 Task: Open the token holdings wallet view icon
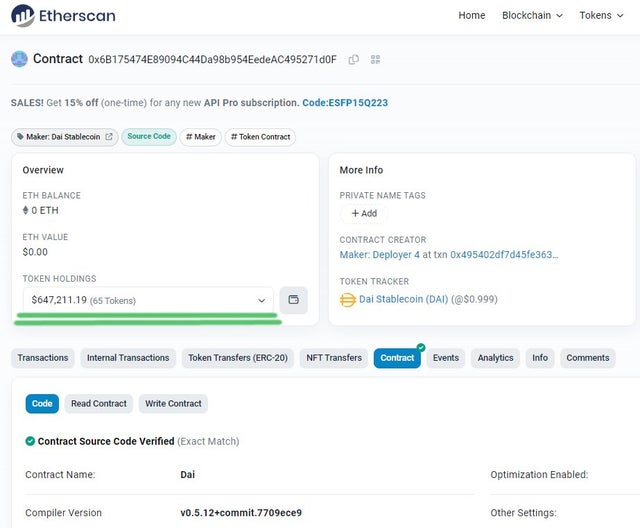[293, 300]
